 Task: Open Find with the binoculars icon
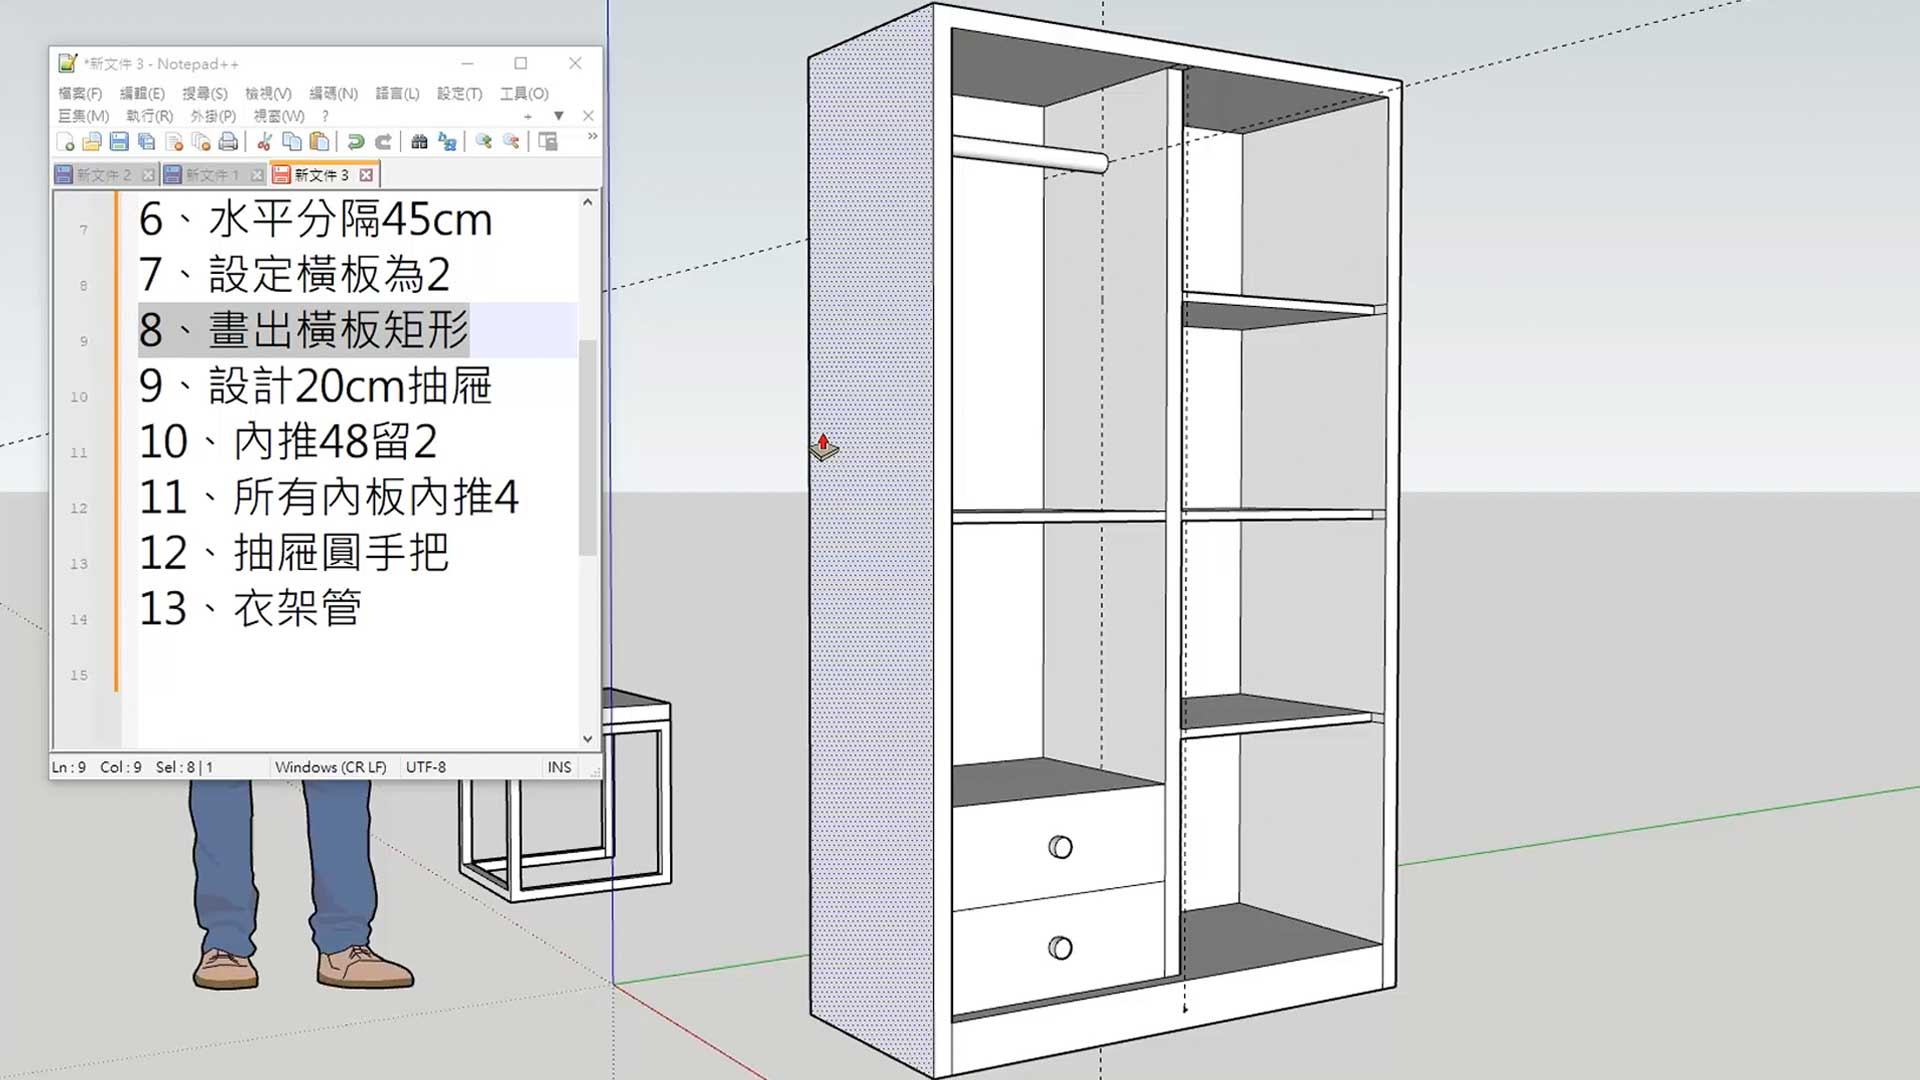coord(419,142)
